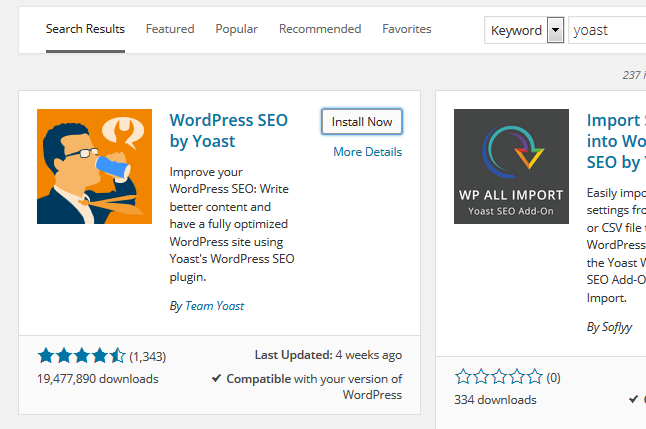The image size is (646, 429).
Task: Click the WP All Import plugin thumbnail
Action: (511, 166)
